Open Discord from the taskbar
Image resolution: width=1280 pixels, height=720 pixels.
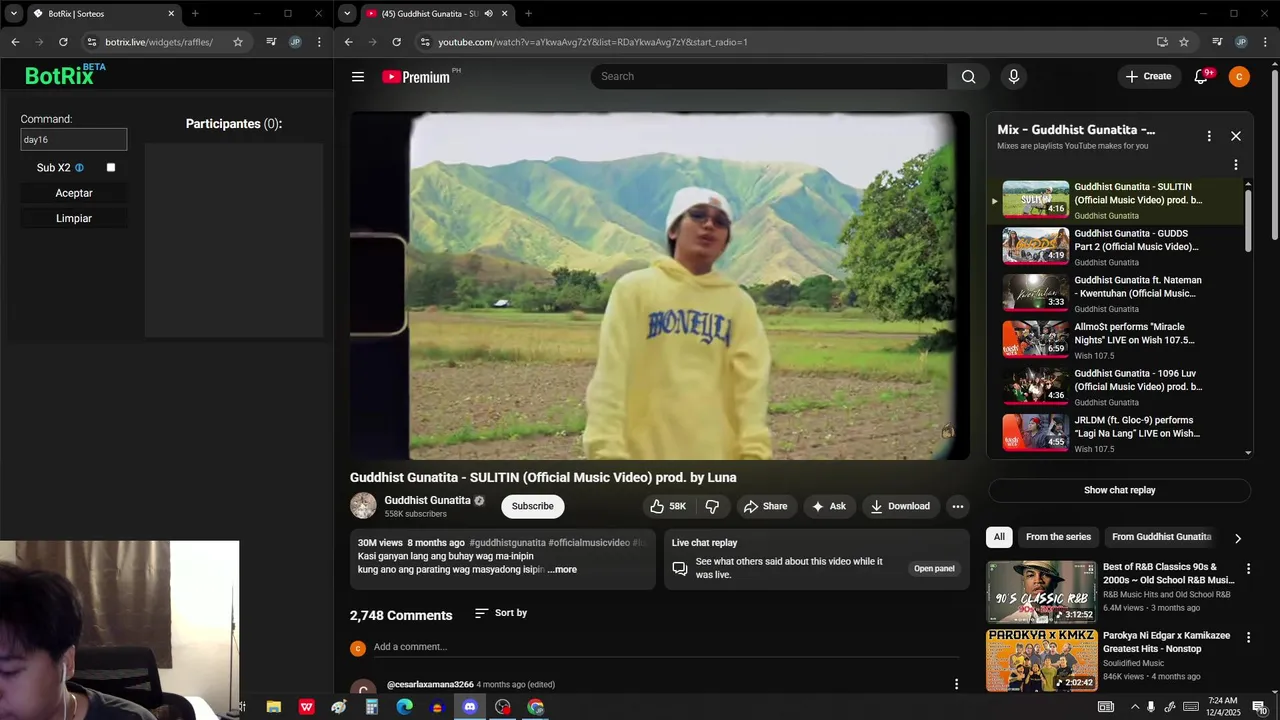click(470, 707)
